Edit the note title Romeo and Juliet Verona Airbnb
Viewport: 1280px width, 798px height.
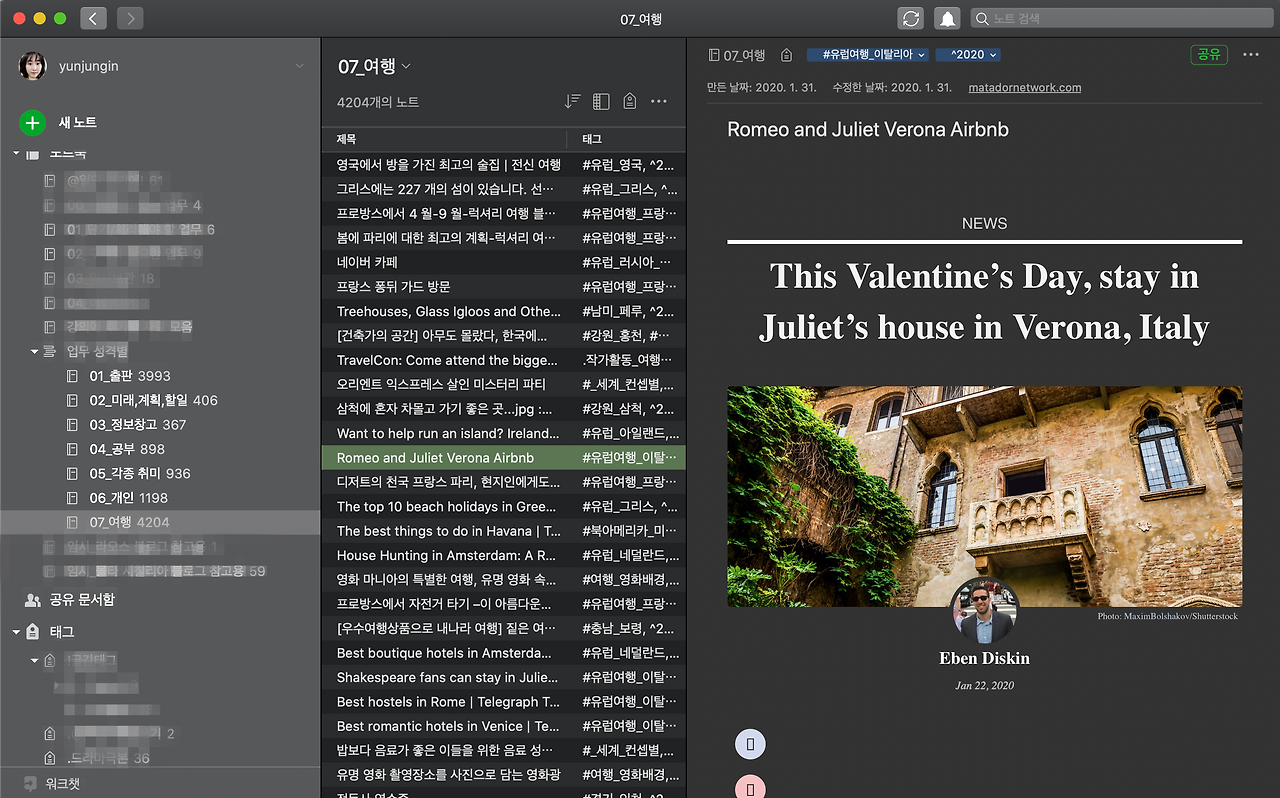[868, 129]
